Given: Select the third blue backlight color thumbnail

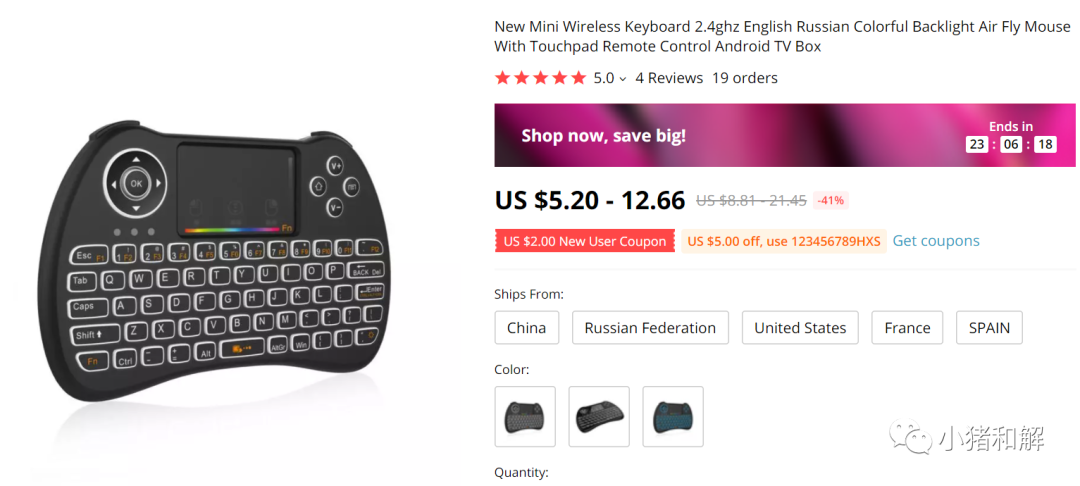Looking at the screenshot, I should 673,416.
